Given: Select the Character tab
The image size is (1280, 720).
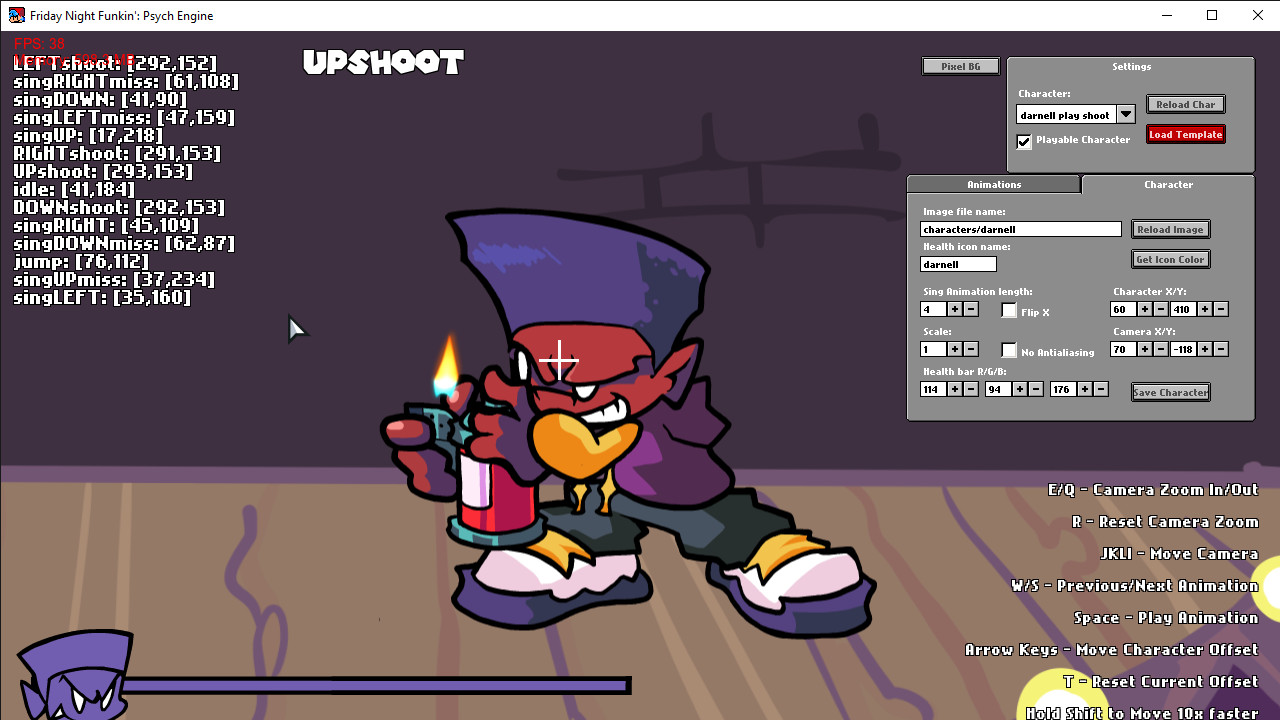Looking at the screenshot, I should click(1168, 184).
